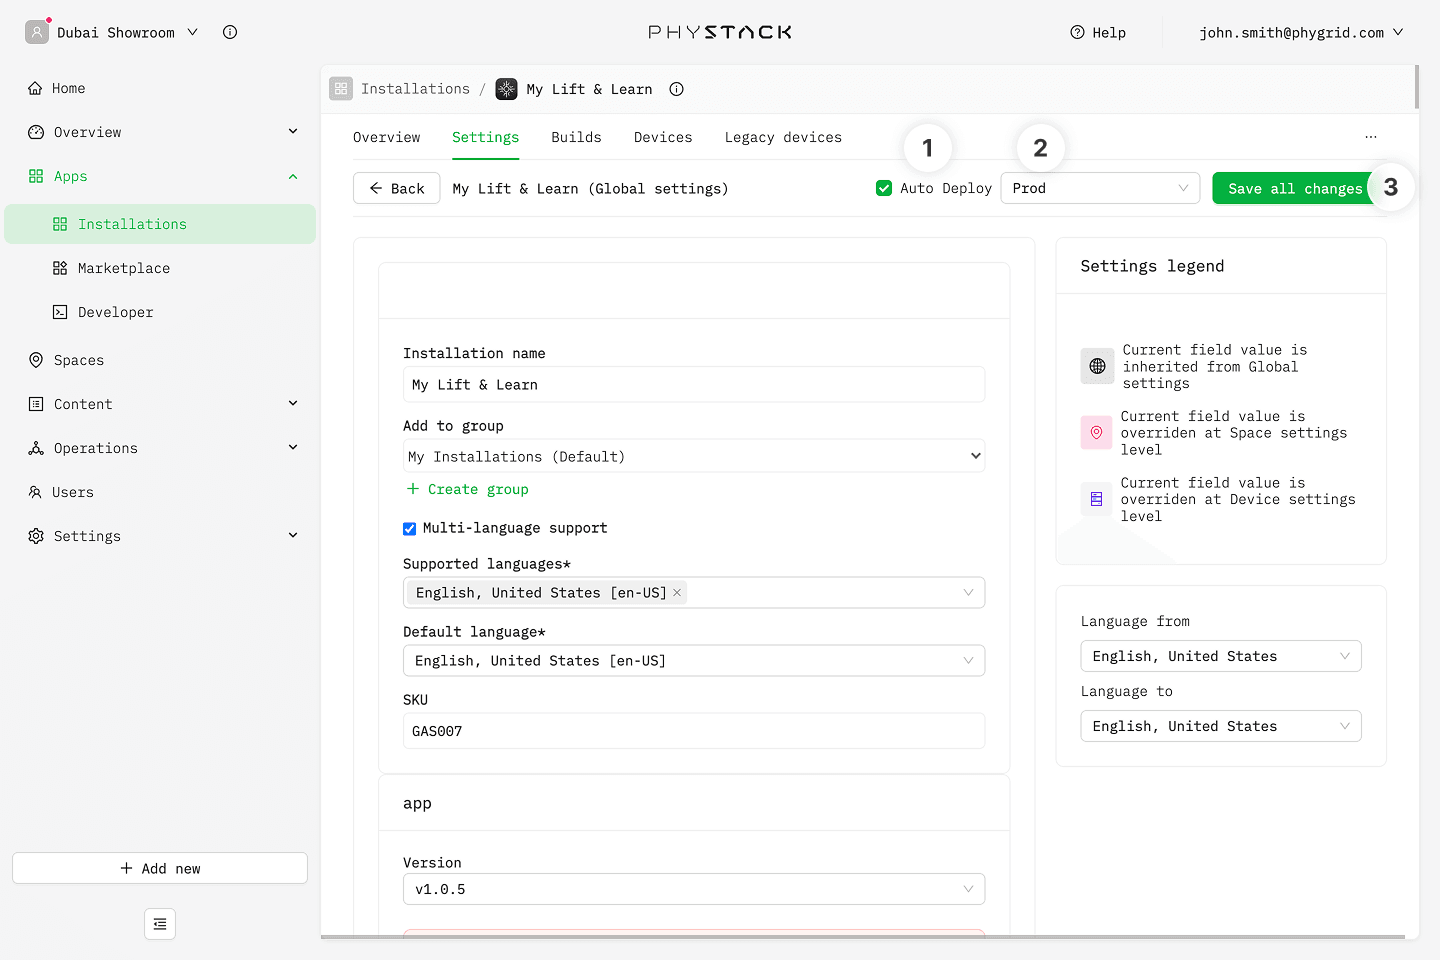Click the sidebar collapse icon at bottom
This screenshot has height=960, width=1440.
point(160,924)
